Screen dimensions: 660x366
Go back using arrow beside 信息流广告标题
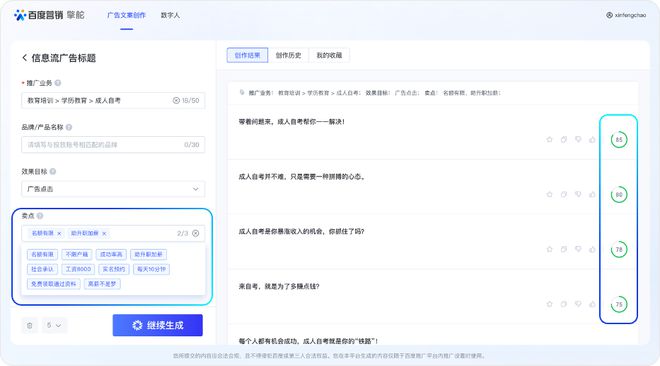[x=24, y=58]
